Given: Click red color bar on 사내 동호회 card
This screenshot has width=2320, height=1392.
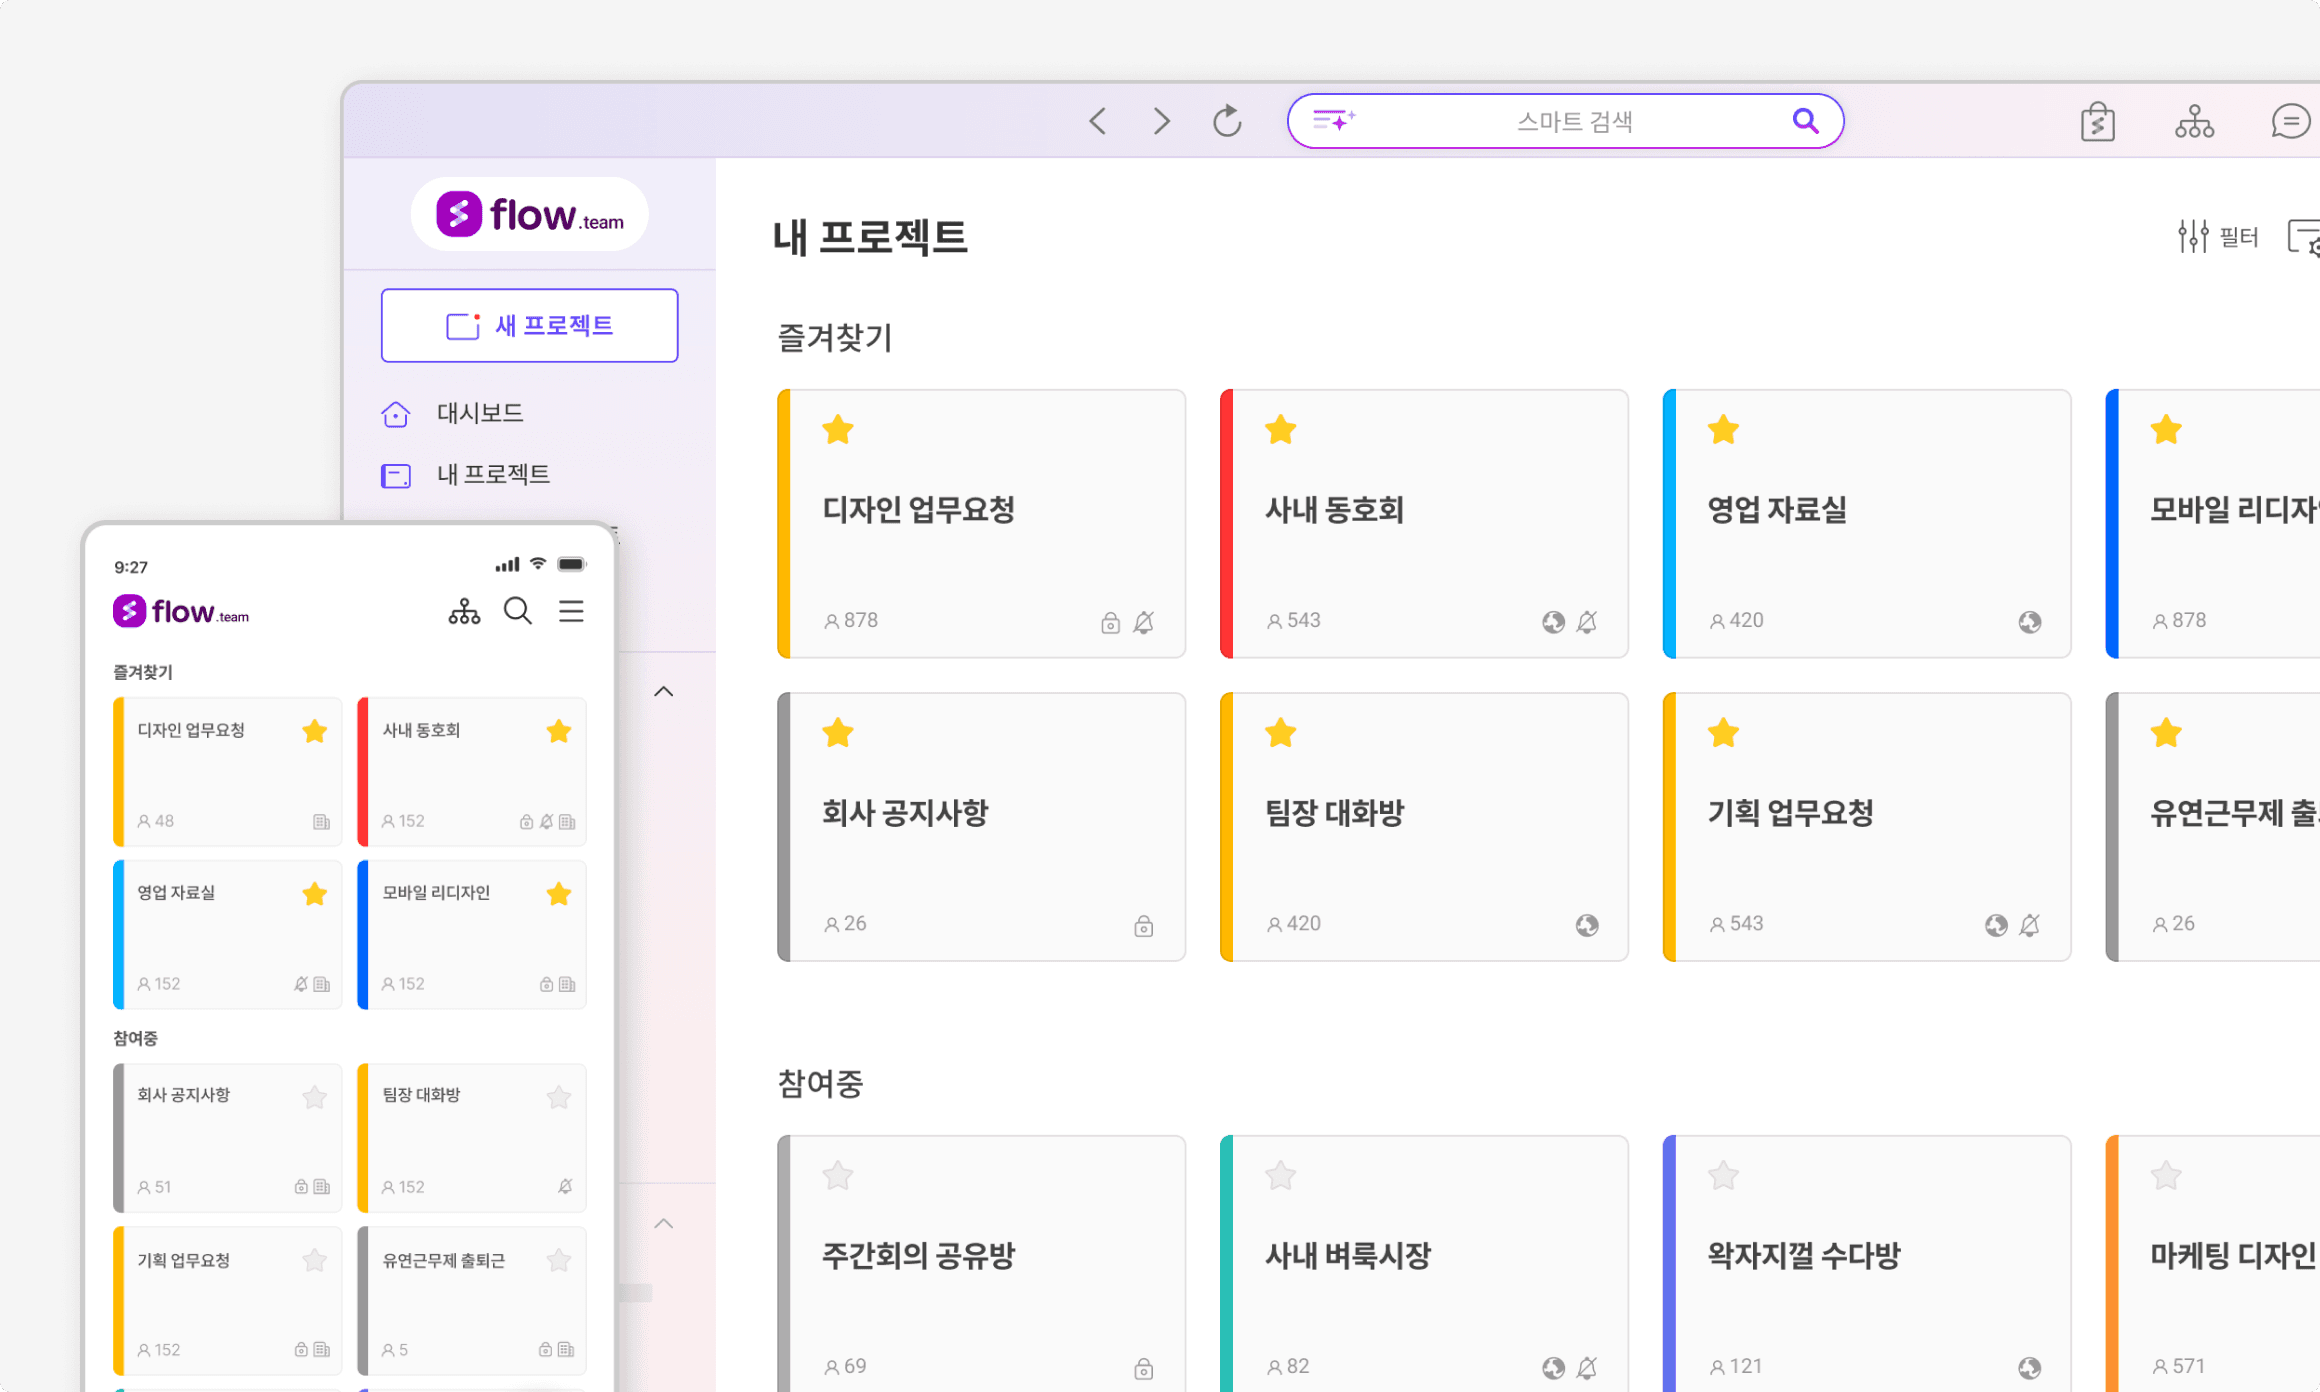Looking at the screenshot, I should (x=1226, y=523).
